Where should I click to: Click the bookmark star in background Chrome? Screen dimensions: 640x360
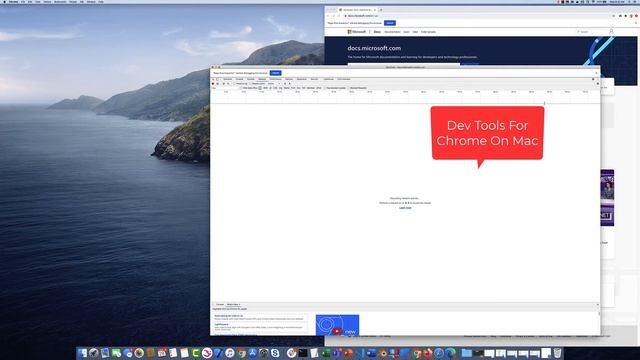coord(613,16)
